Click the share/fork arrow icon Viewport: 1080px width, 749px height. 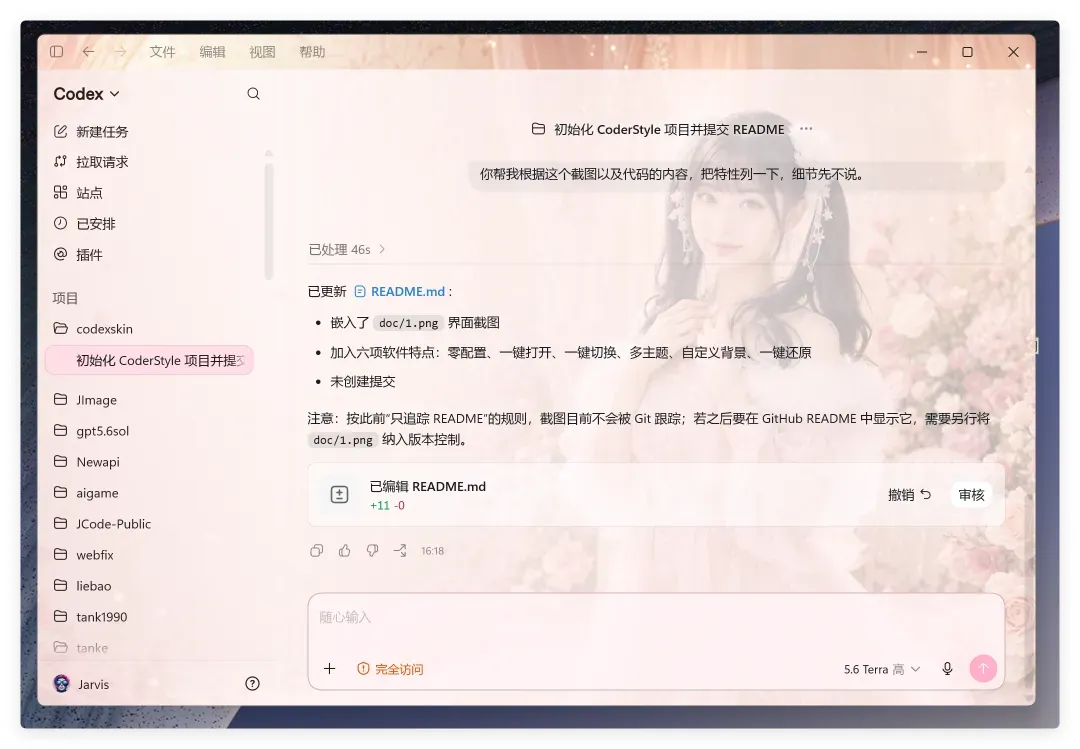[399, 551]
